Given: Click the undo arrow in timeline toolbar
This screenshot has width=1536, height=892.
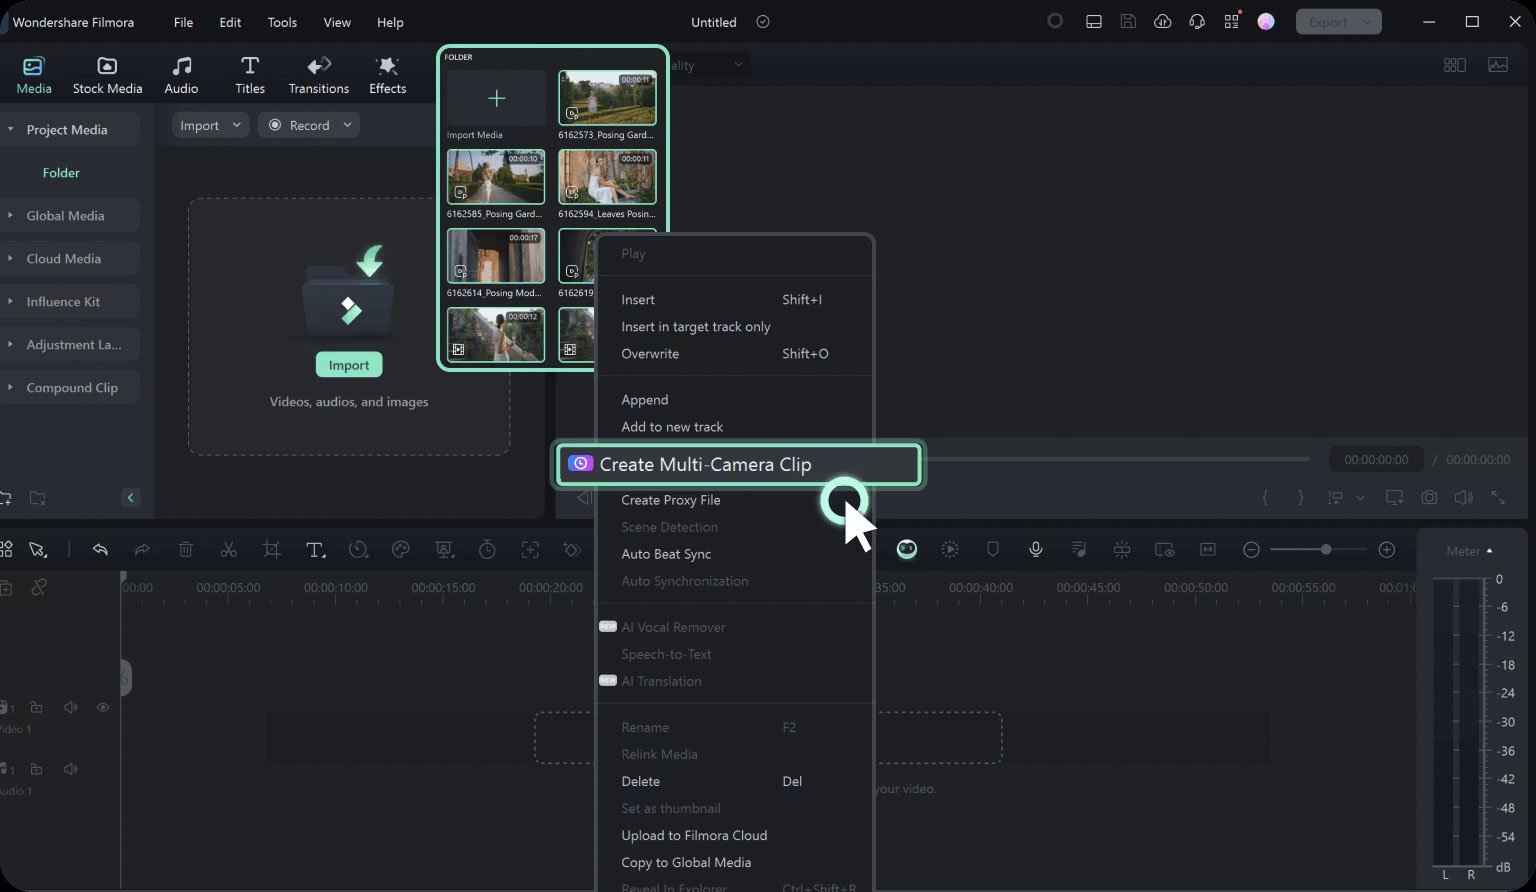Looking at the screenshot, I should (100, 549).
